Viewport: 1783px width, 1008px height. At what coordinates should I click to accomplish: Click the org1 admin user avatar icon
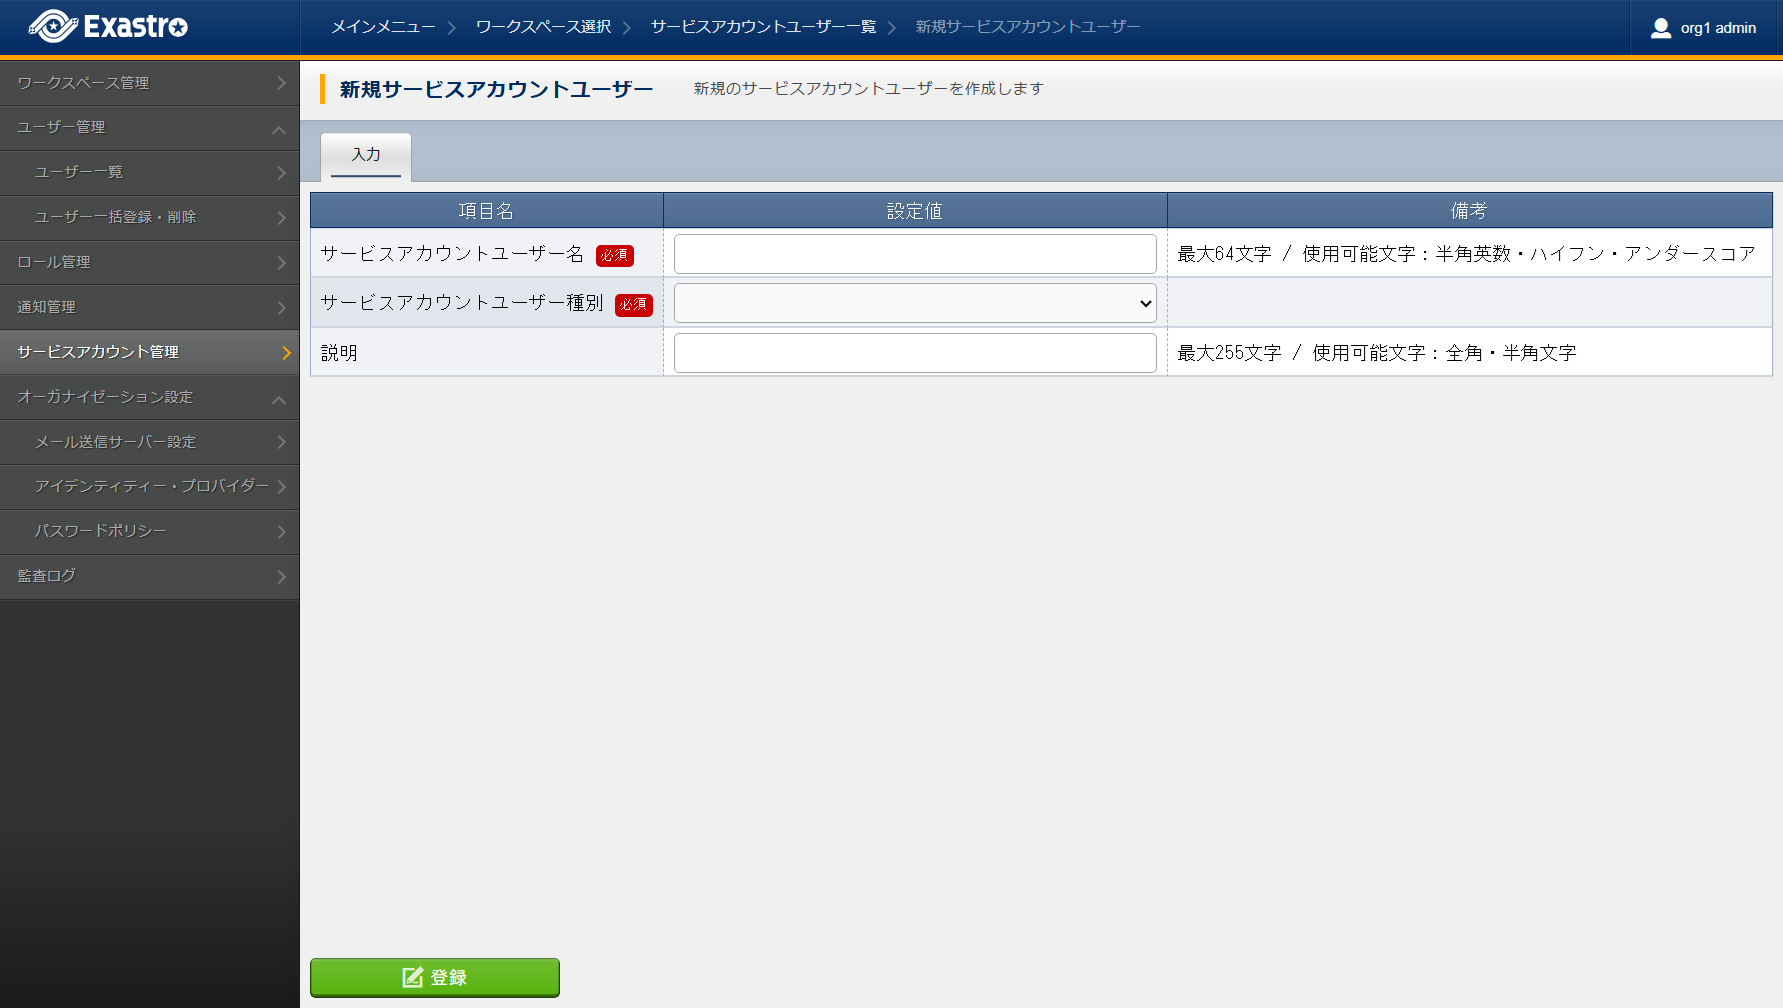[x=1660, y=28]
